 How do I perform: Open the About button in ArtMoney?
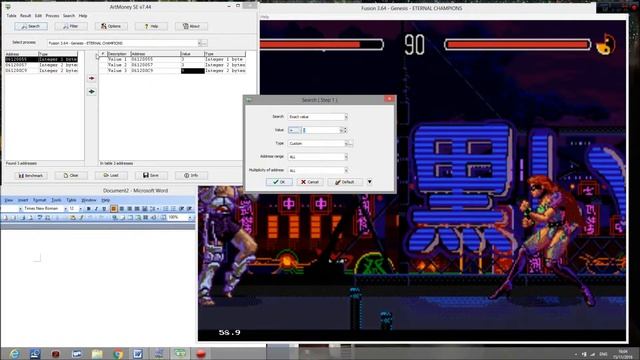click(191, 26)
